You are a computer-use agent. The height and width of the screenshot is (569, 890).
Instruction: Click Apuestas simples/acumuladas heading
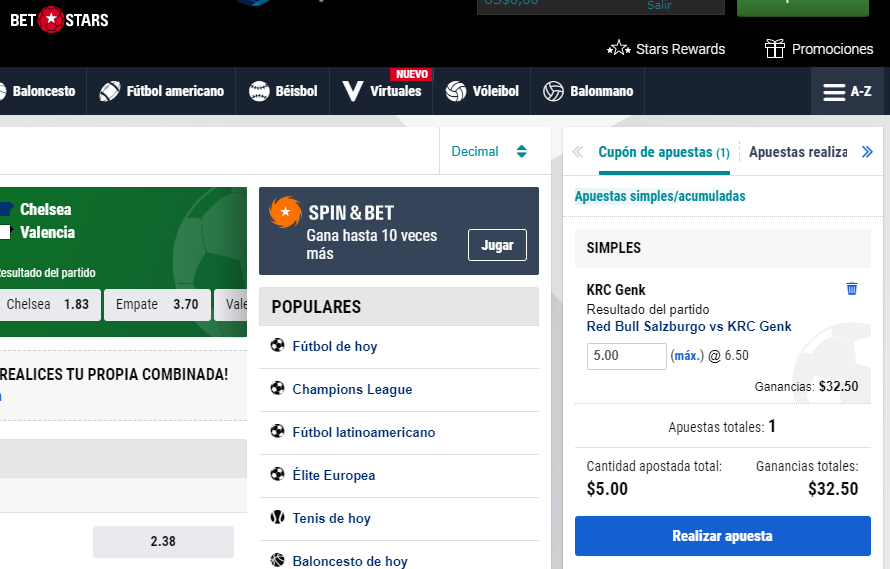coord(660,196)
